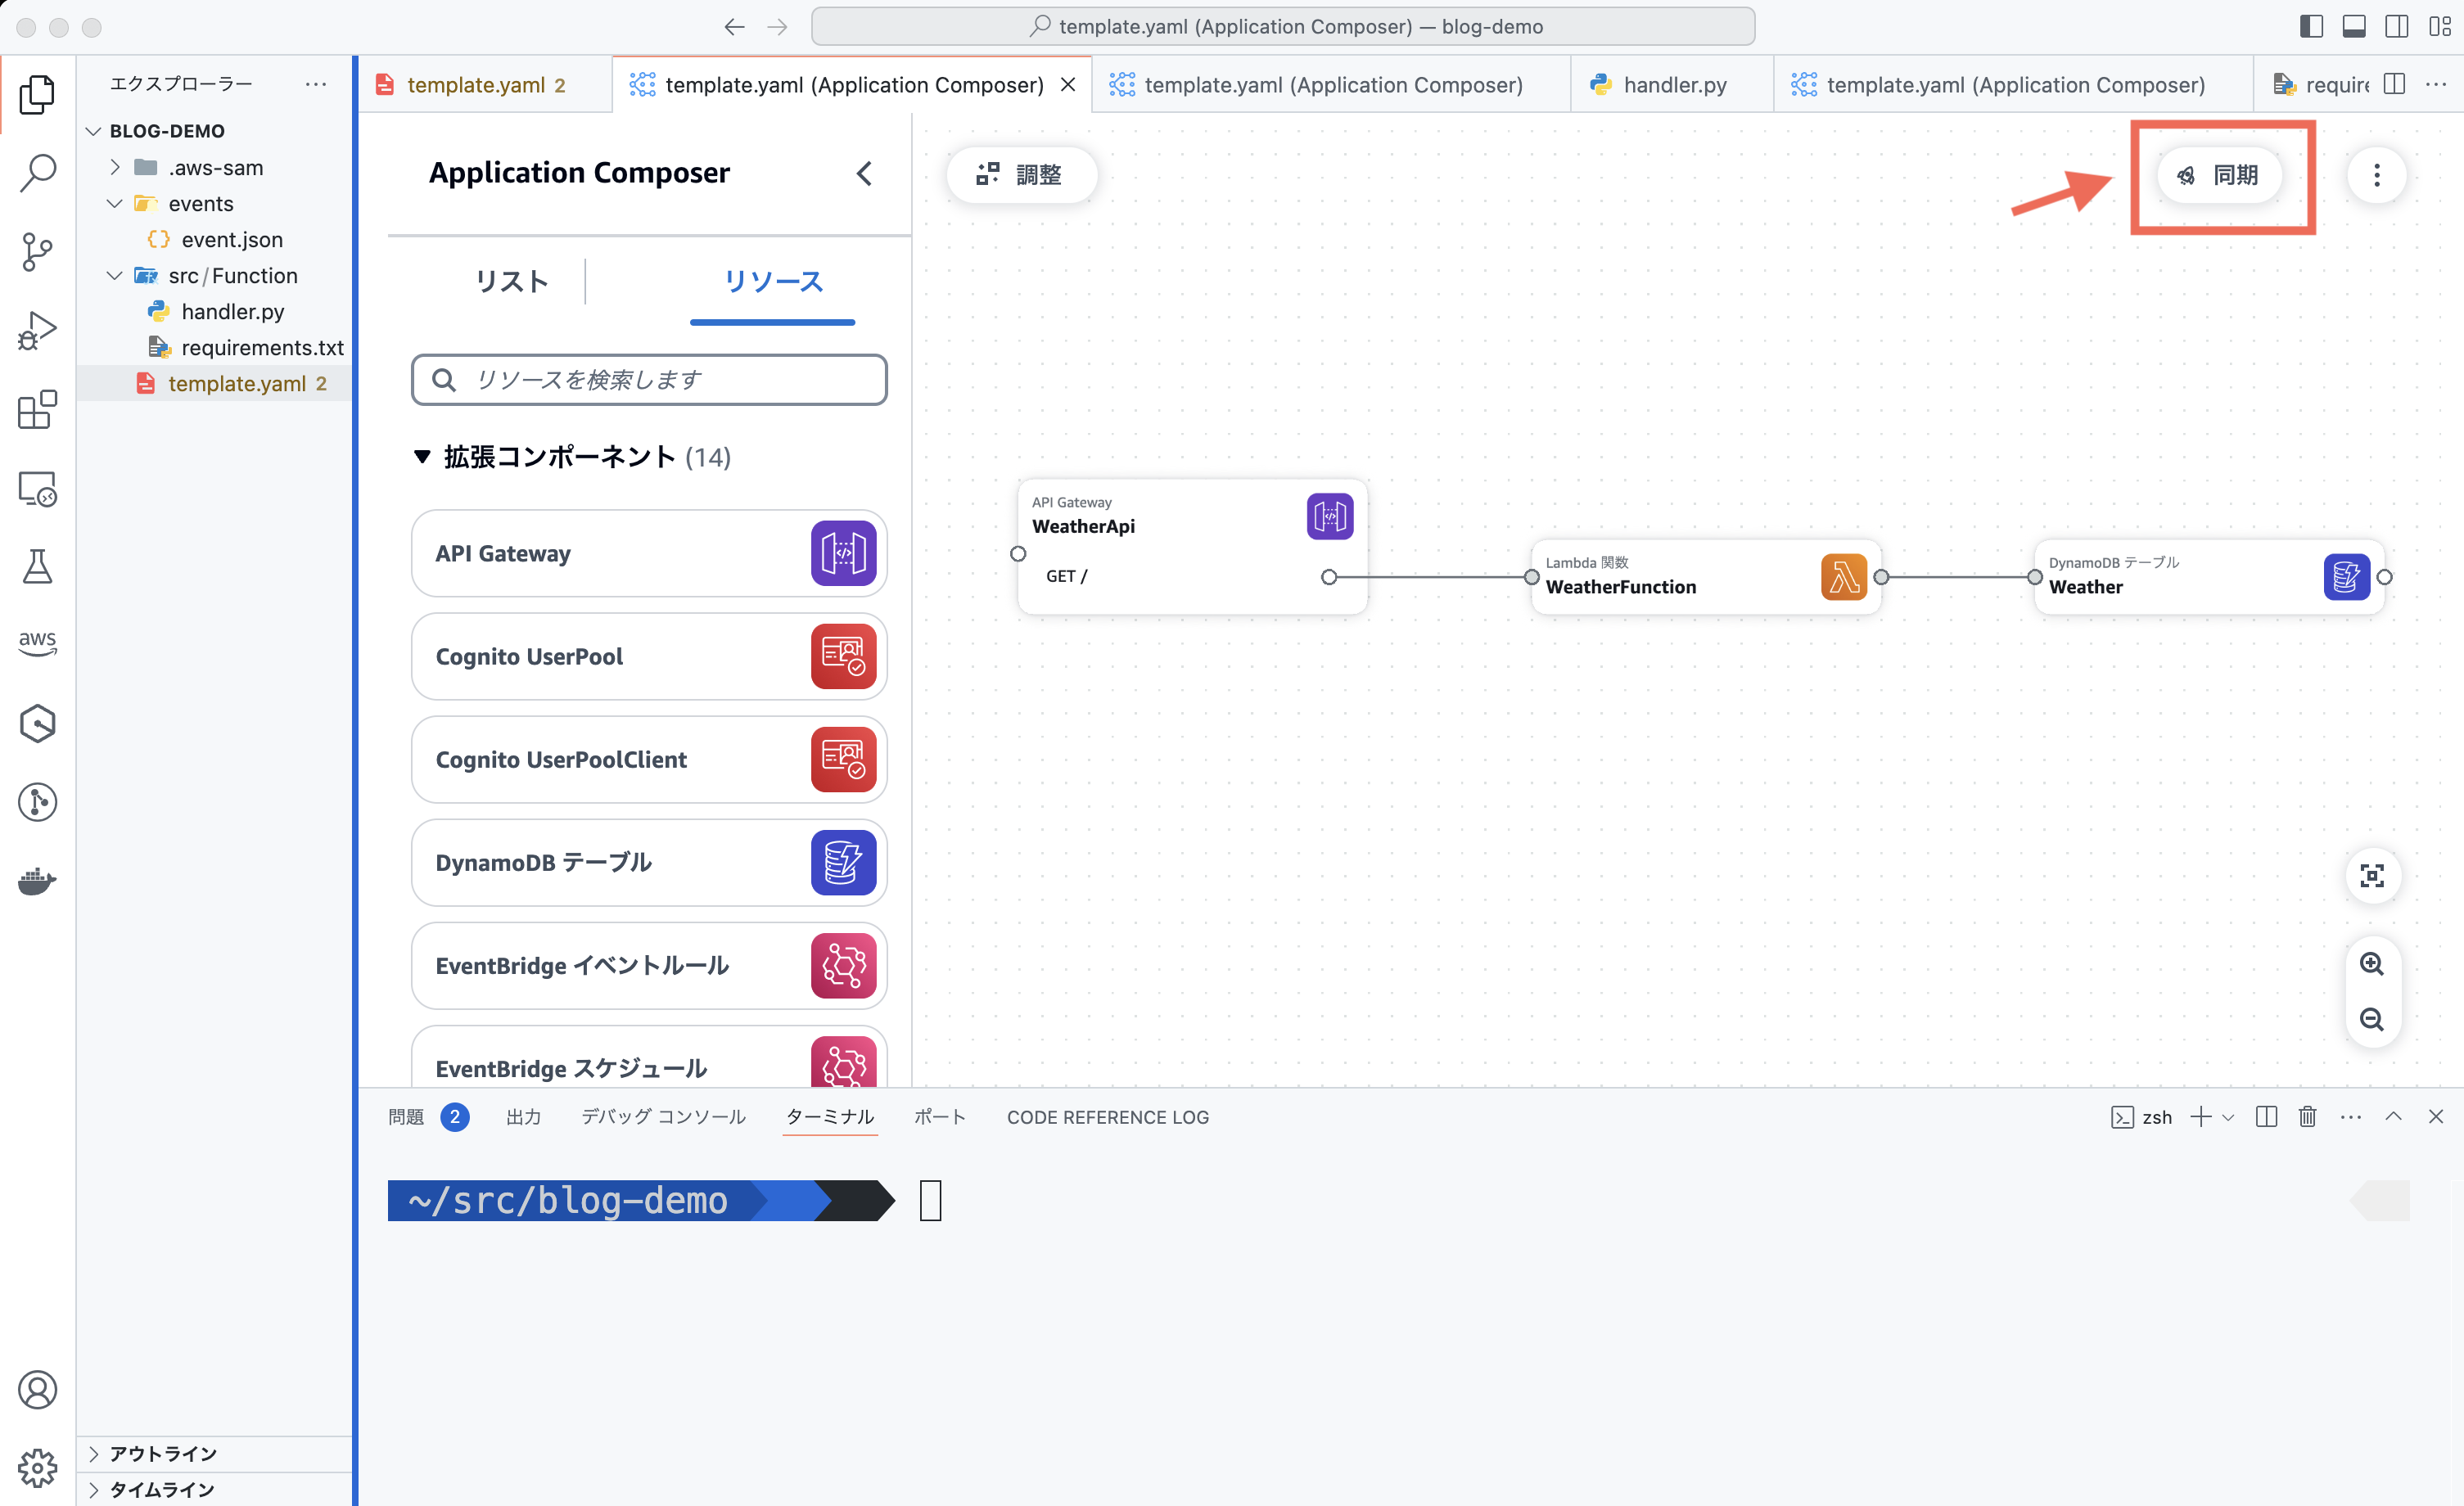Open the Explorer view in activity bar

point(37,94)
